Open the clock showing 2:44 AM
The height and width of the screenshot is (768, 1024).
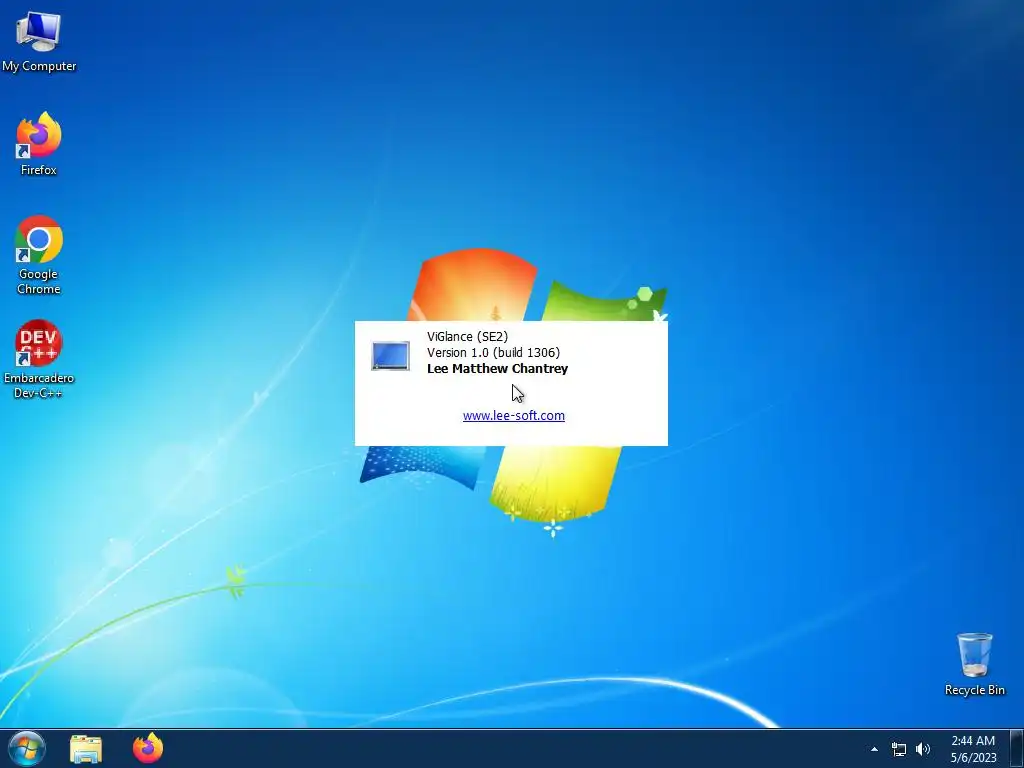[973, 749]
